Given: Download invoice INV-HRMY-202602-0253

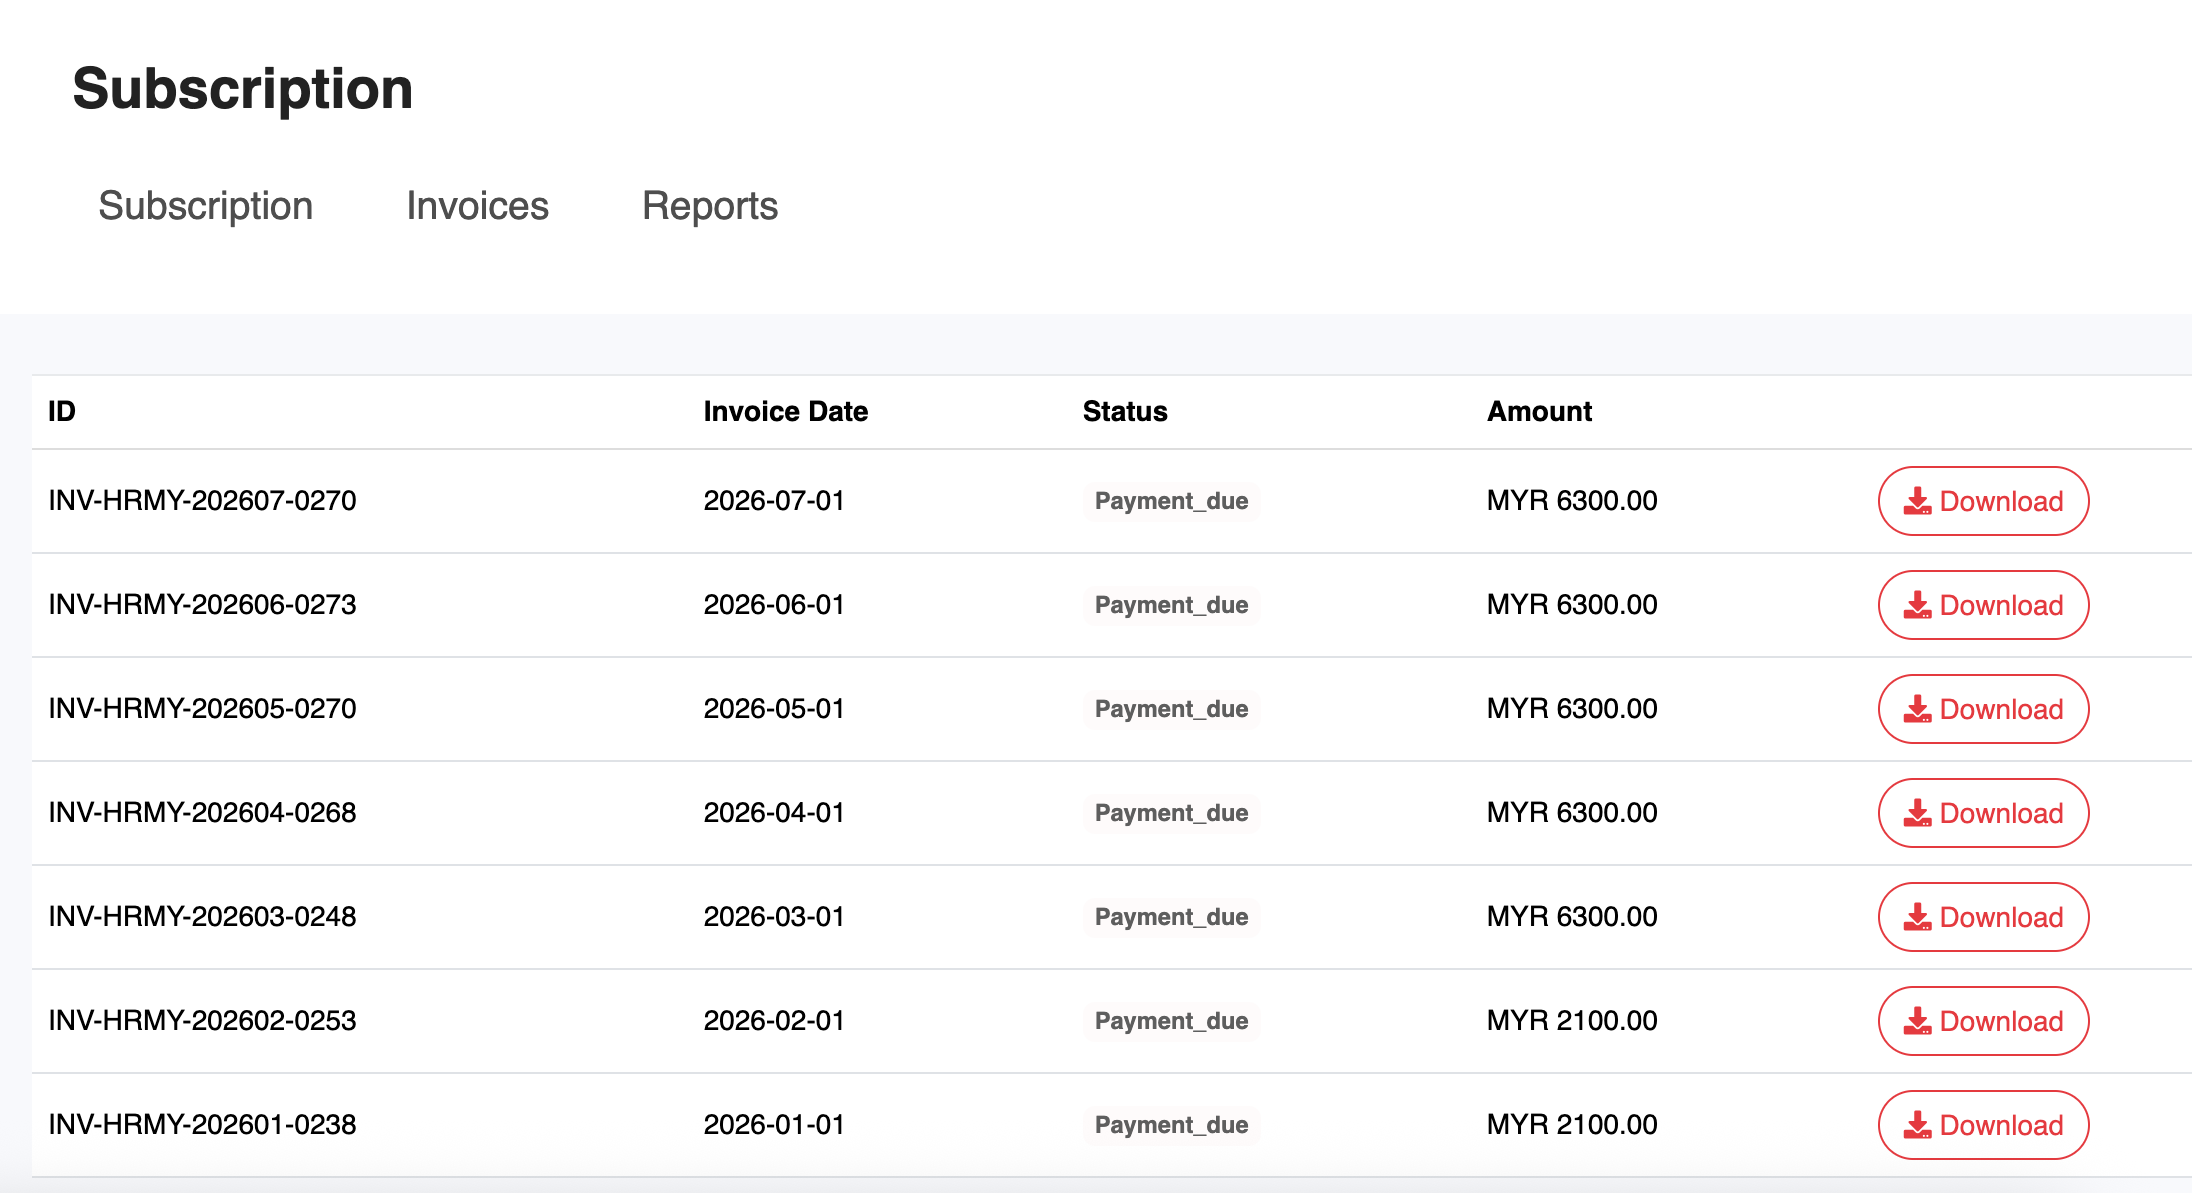Looking at the screenshot, I should tap(1983, 1021).
